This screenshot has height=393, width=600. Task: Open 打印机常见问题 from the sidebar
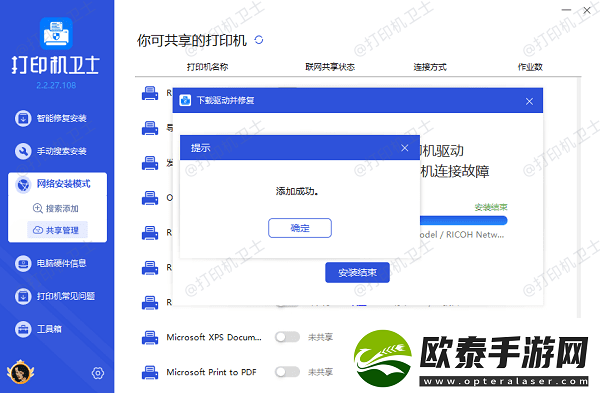(55, 296)
